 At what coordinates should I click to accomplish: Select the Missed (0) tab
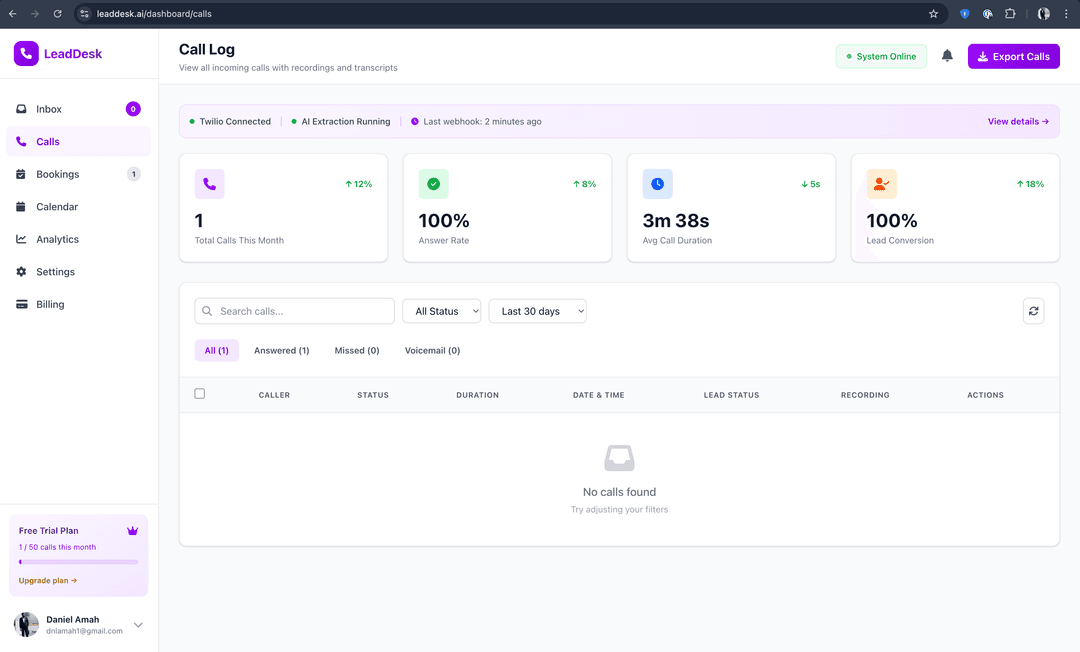[357, 351]
